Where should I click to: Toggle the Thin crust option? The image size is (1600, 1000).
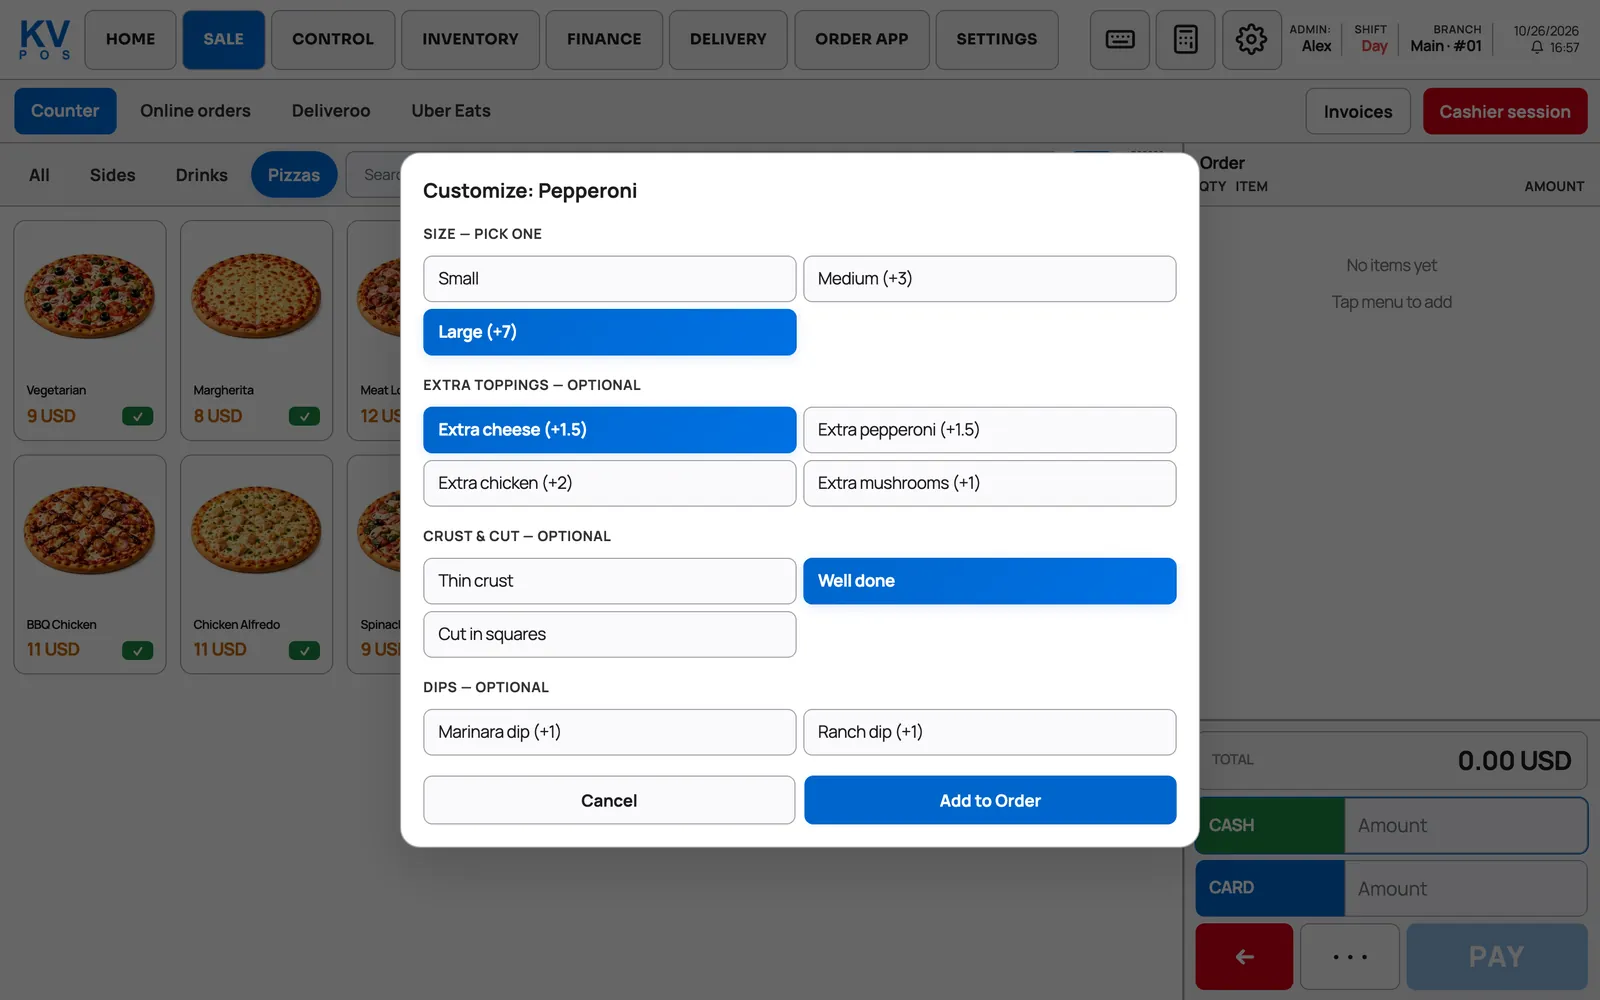[x=610, y=581]
